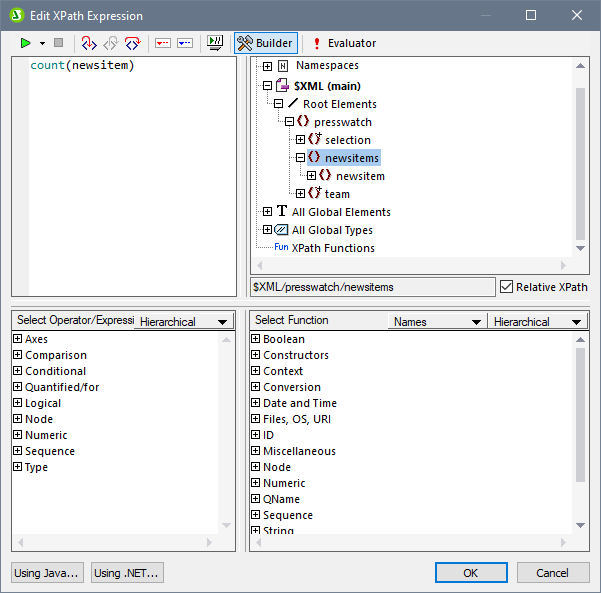Switch to Evaluator mode

coord(344,43)
